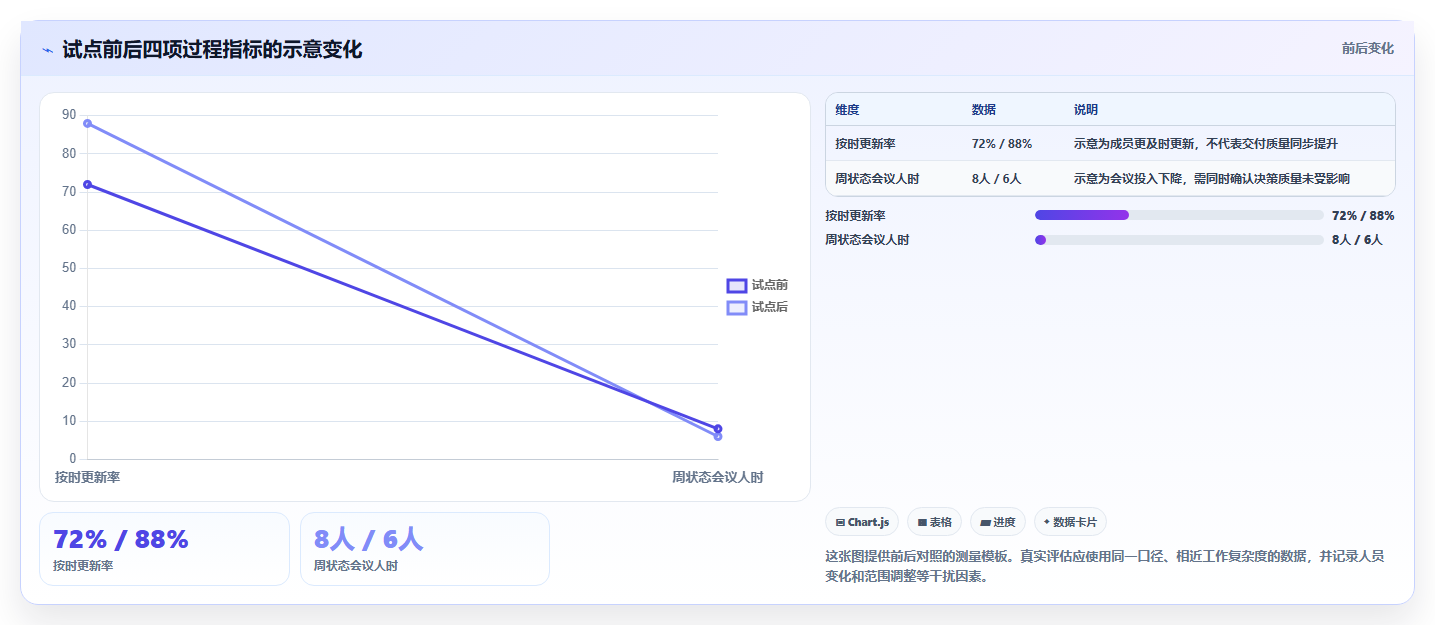
Task: Click the 维度 table column header
Action: click(847, 110)
